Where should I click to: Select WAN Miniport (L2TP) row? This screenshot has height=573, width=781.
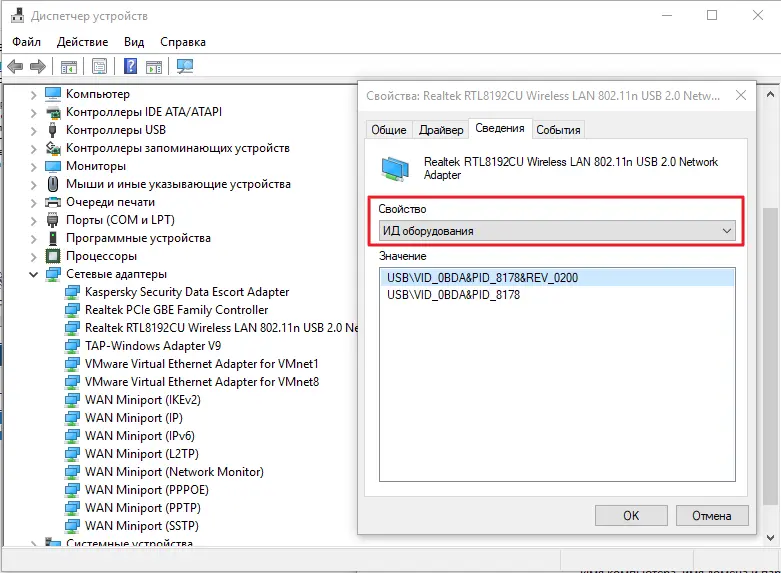pyautogui.click(x=141, y=454)
